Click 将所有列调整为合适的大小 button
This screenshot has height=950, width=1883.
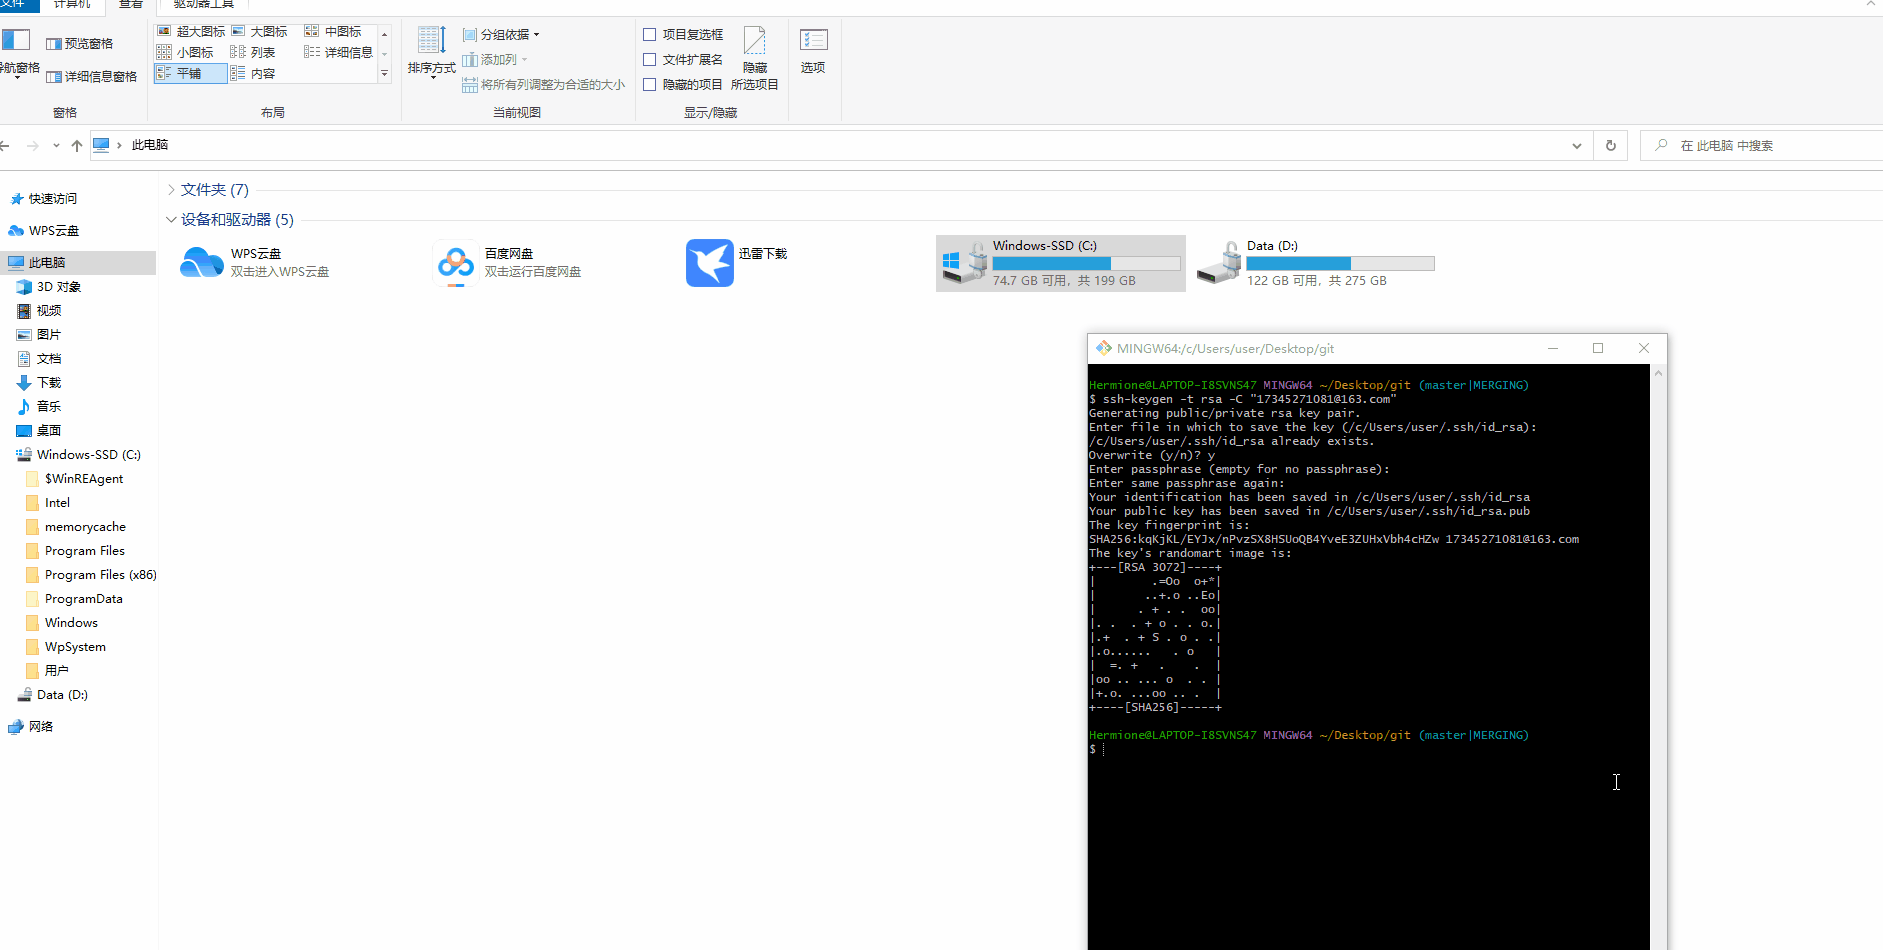[x=544, y=84]
